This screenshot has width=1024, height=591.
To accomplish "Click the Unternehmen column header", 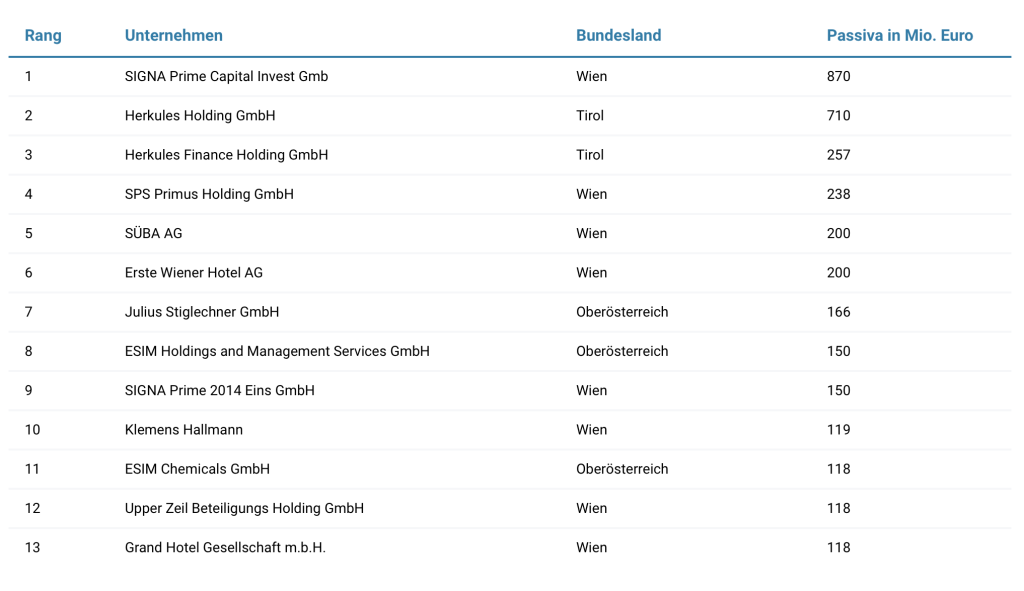I will tap(174, 36).
